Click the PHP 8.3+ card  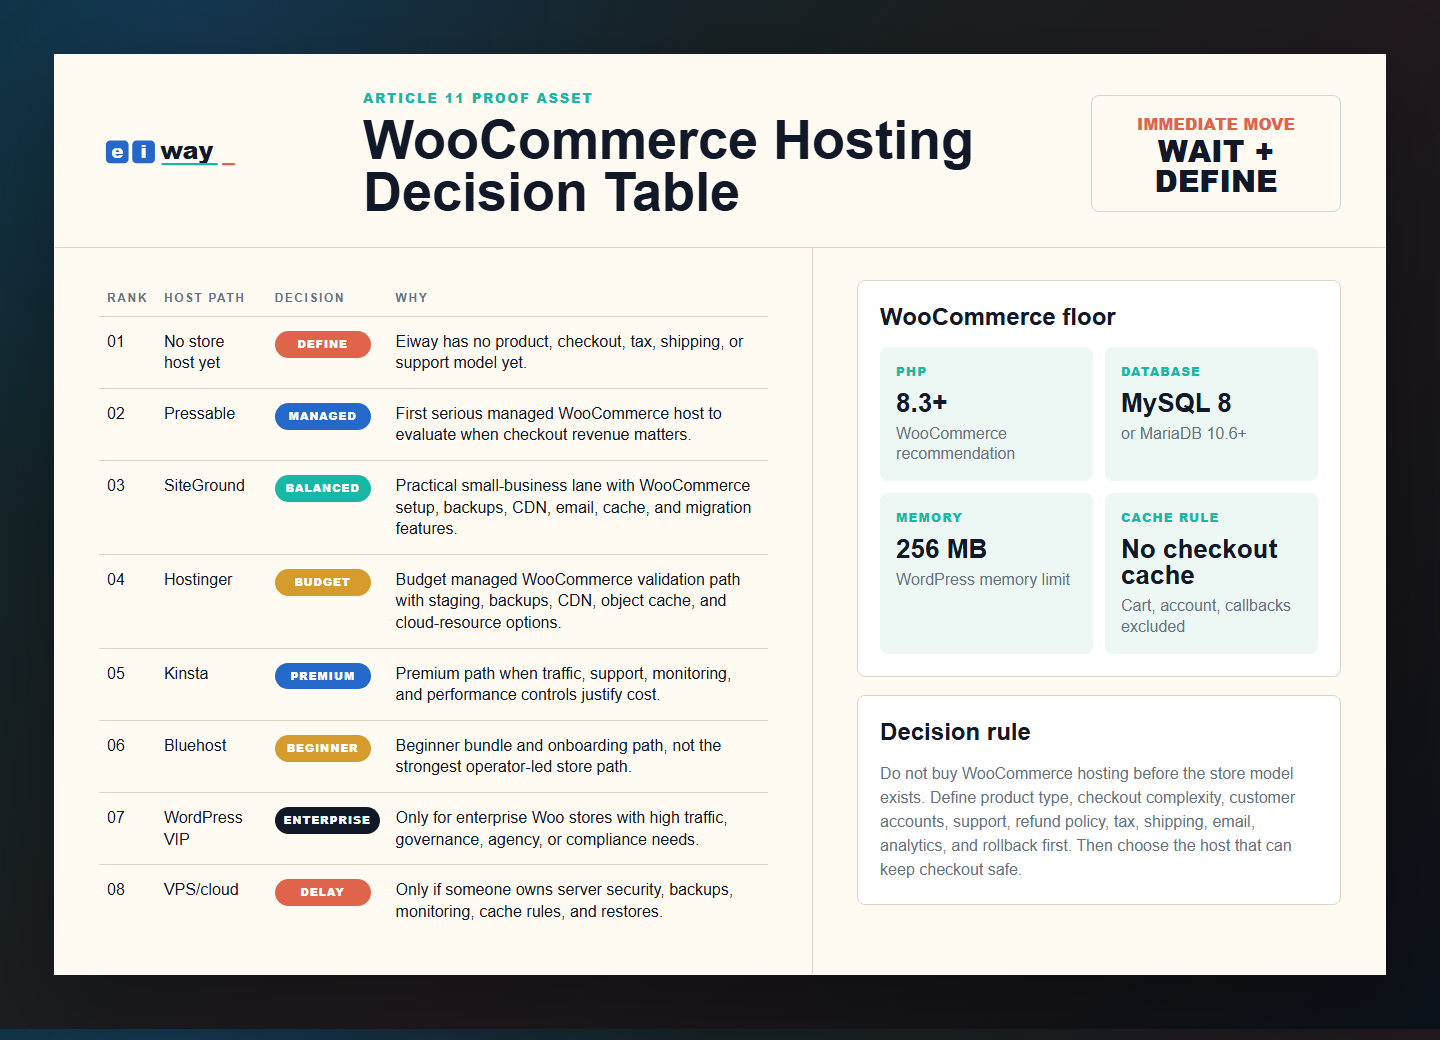986,414
